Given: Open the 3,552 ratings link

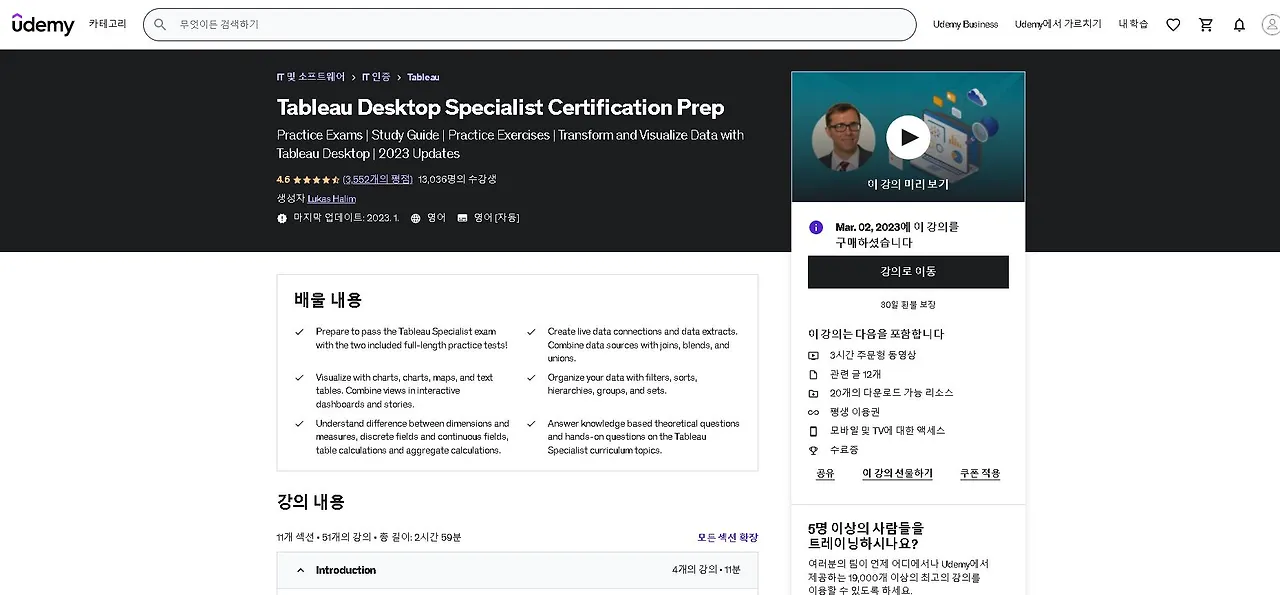Looking at the screenshot, I should 377,180.
